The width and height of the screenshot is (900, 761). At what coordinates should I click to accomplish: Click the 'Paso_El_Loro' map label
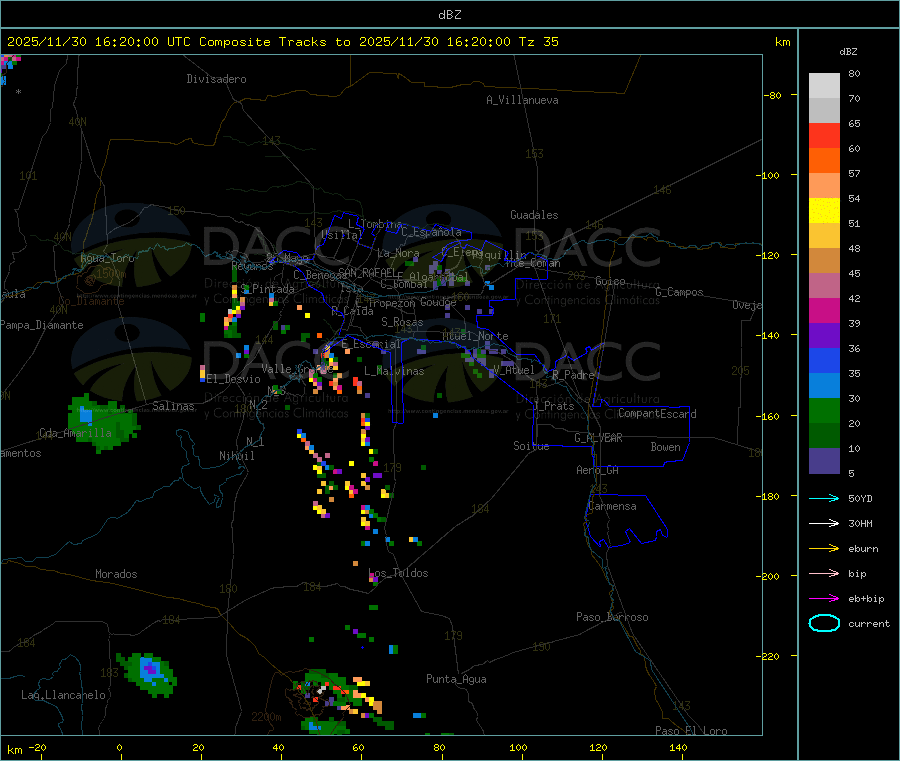692,731
